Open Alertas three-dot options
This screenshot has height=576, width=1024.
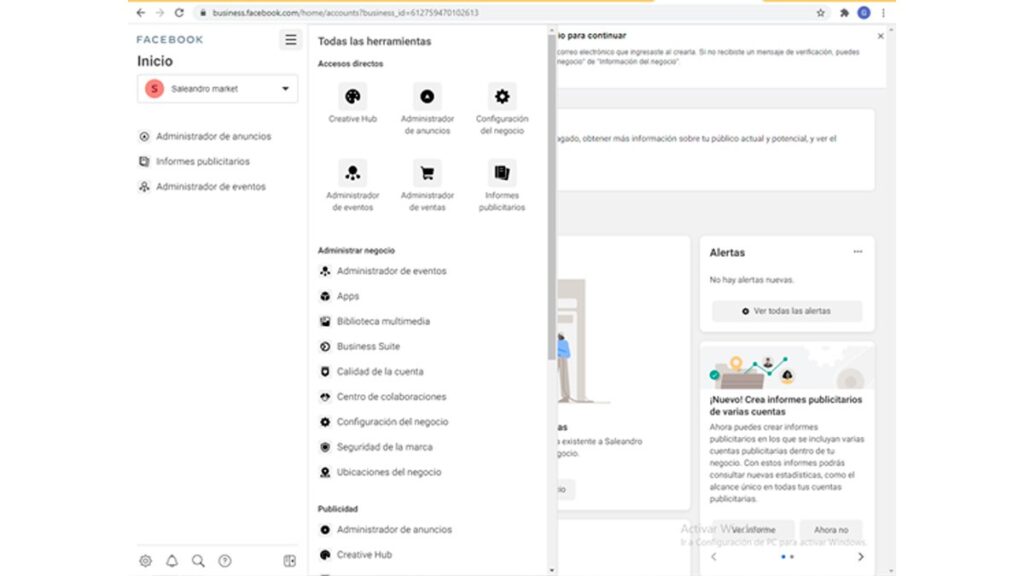[857, 252]
